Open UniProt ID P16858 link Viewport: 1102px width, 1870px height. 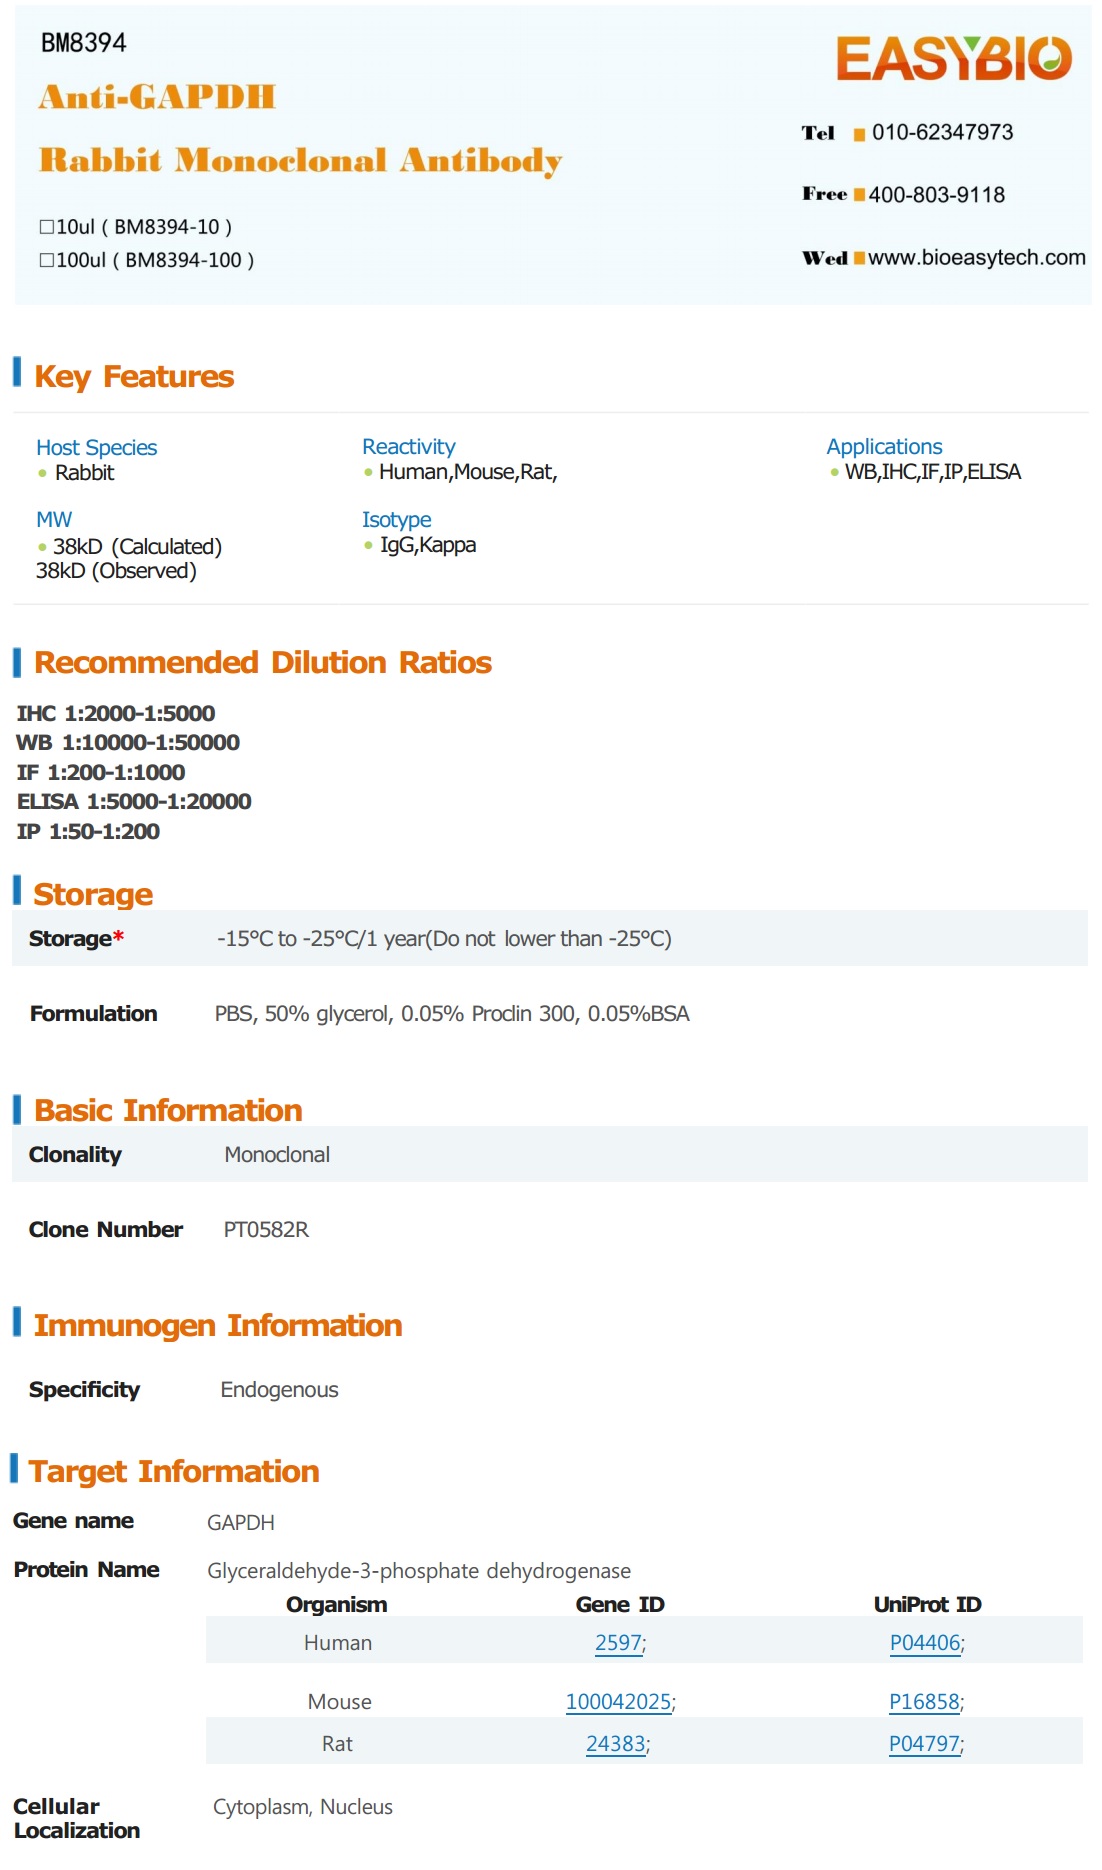[924, 1702]
